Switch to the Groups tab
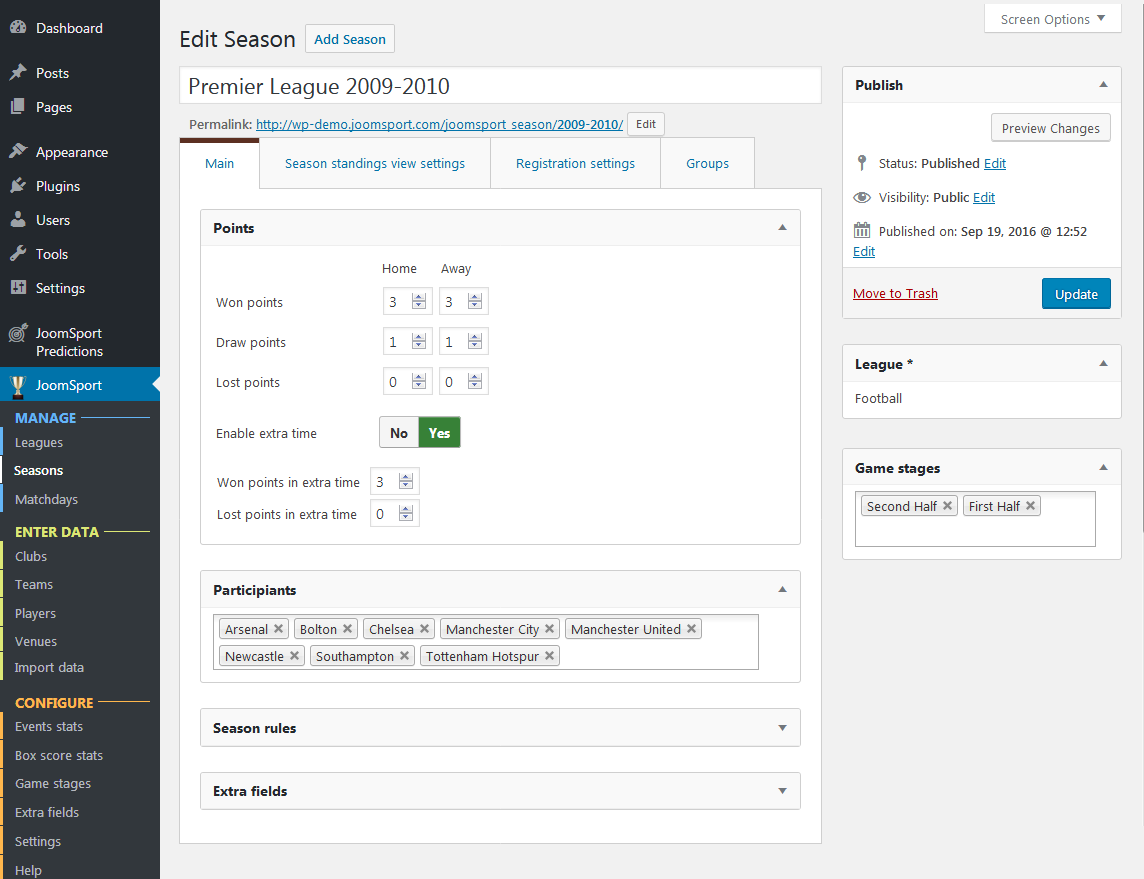 [x=707, y=163]
